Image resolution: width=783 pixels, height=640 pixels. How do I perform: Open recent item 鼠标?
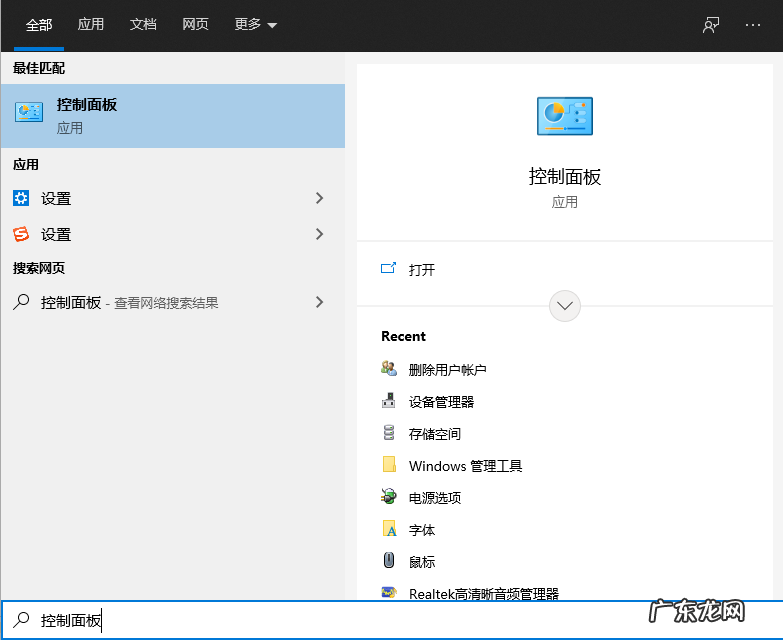(x=422, y=562)
